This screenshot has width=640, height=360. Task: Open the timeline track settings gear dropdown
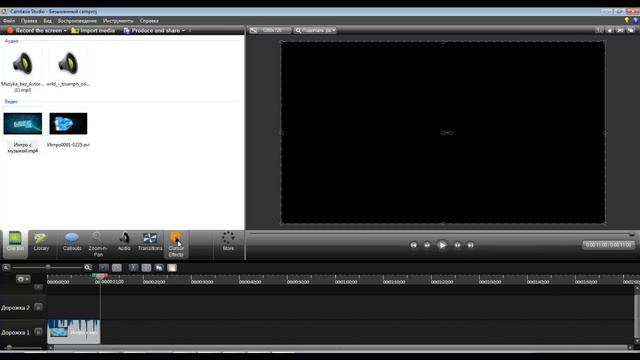tap(23, 279)
